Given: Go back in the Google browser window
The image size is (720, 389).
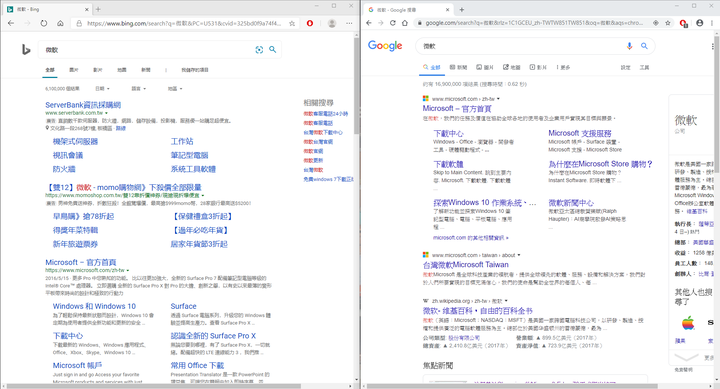Looking at the screenshot, I should [369, 23].
